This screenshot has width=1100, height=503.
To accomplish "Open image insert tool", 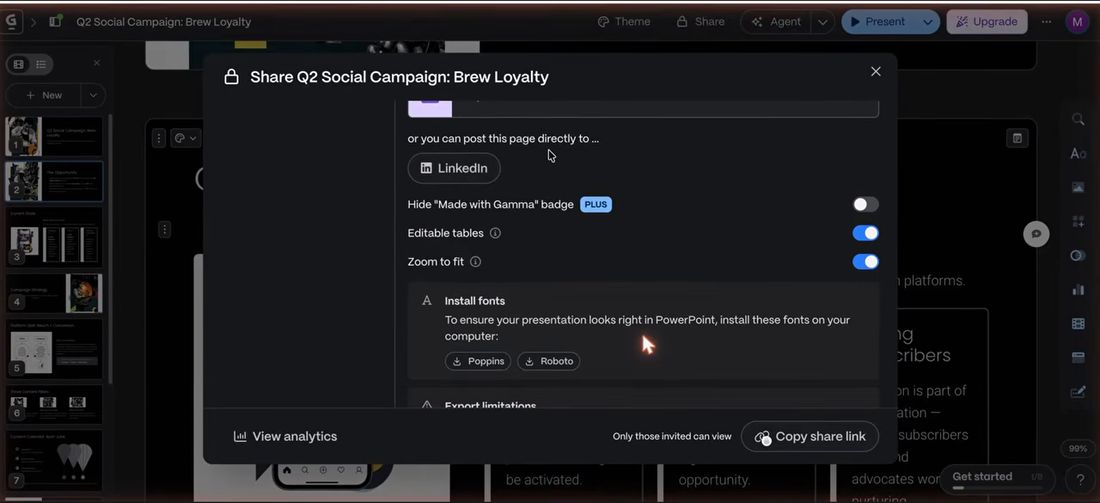I will coord(1078,187).
